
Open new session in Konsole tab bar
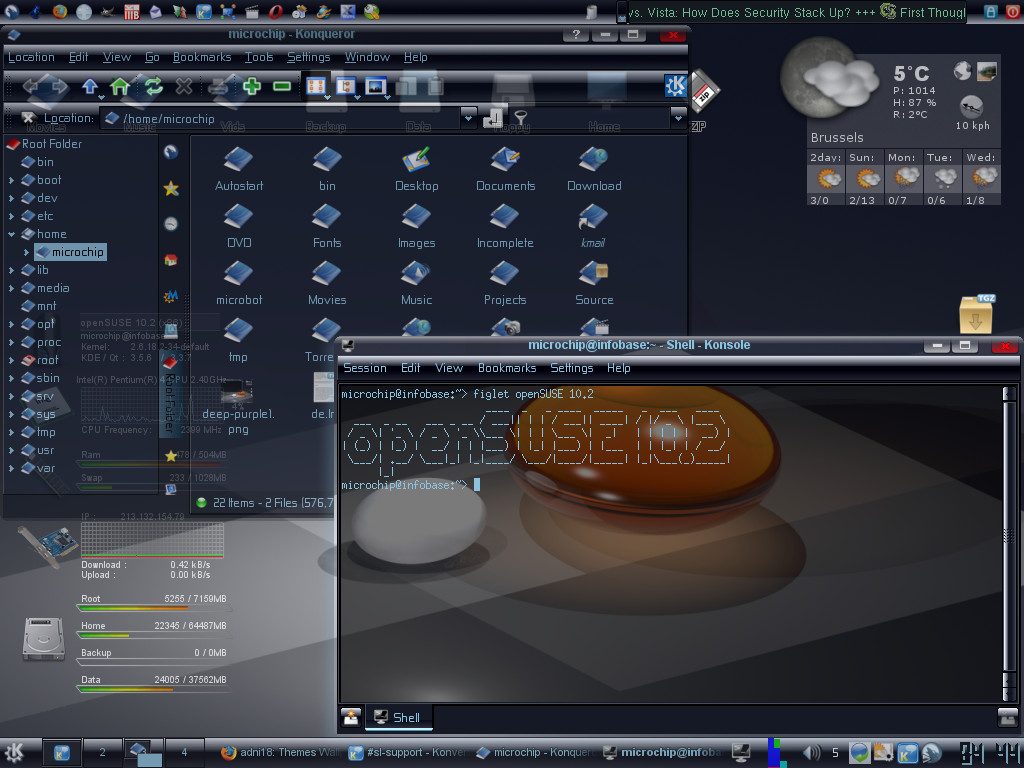click(351, 717)
